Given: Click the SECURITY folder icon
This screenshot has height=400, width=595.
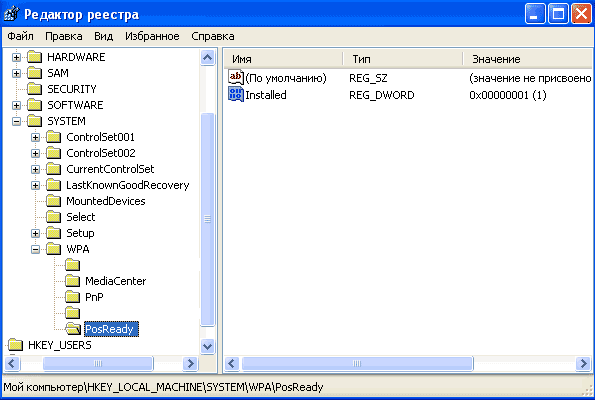Looking at the screenshot, I should point(35,89).
